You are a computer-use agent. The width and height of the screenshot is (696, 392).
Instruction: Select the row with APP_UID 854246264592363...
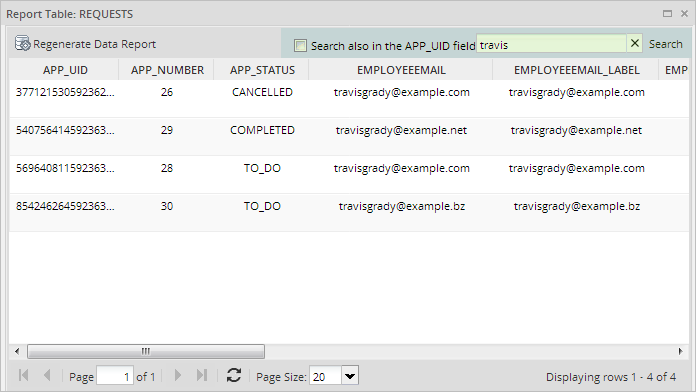349,212
